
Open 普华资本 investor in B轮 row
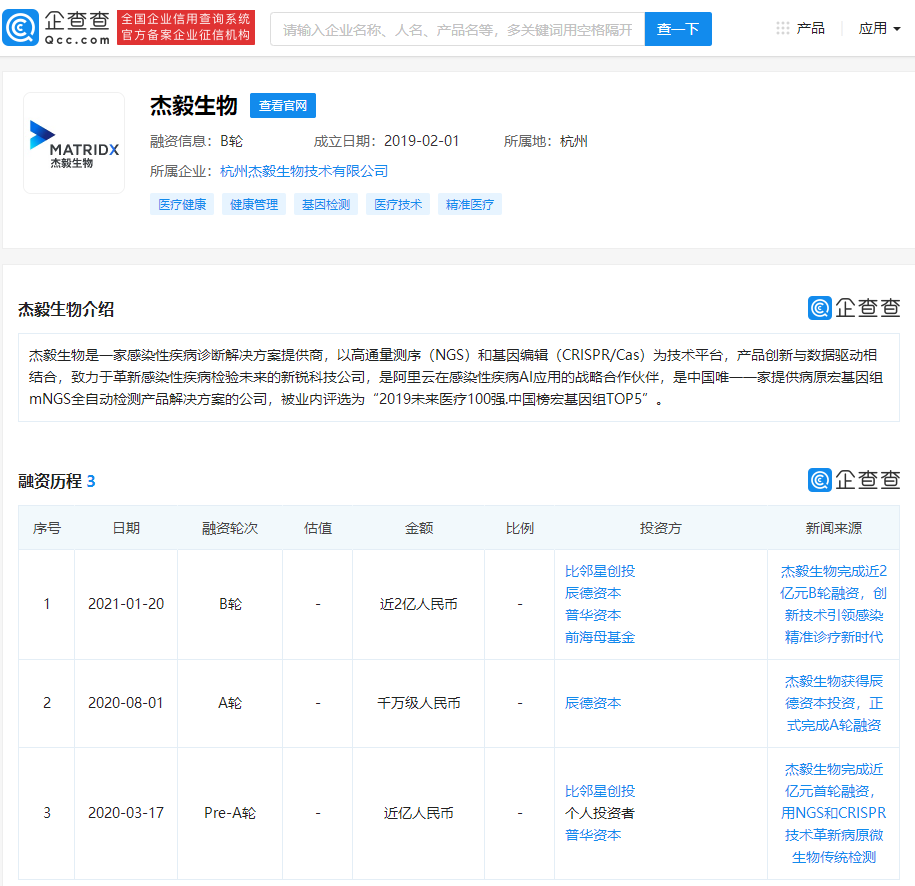(593, 615)
